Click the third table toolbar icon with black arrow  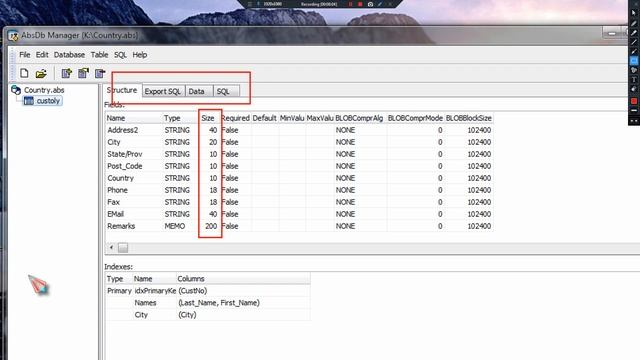pos(100,73)
